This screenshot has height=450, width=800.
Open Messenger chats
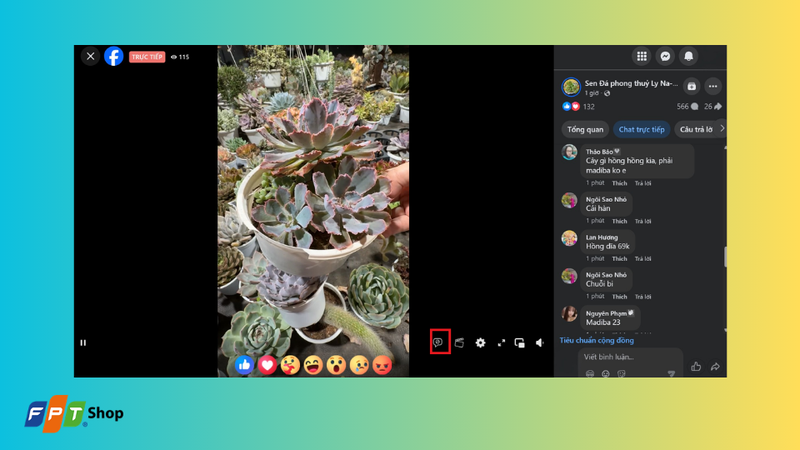point(665,56)
